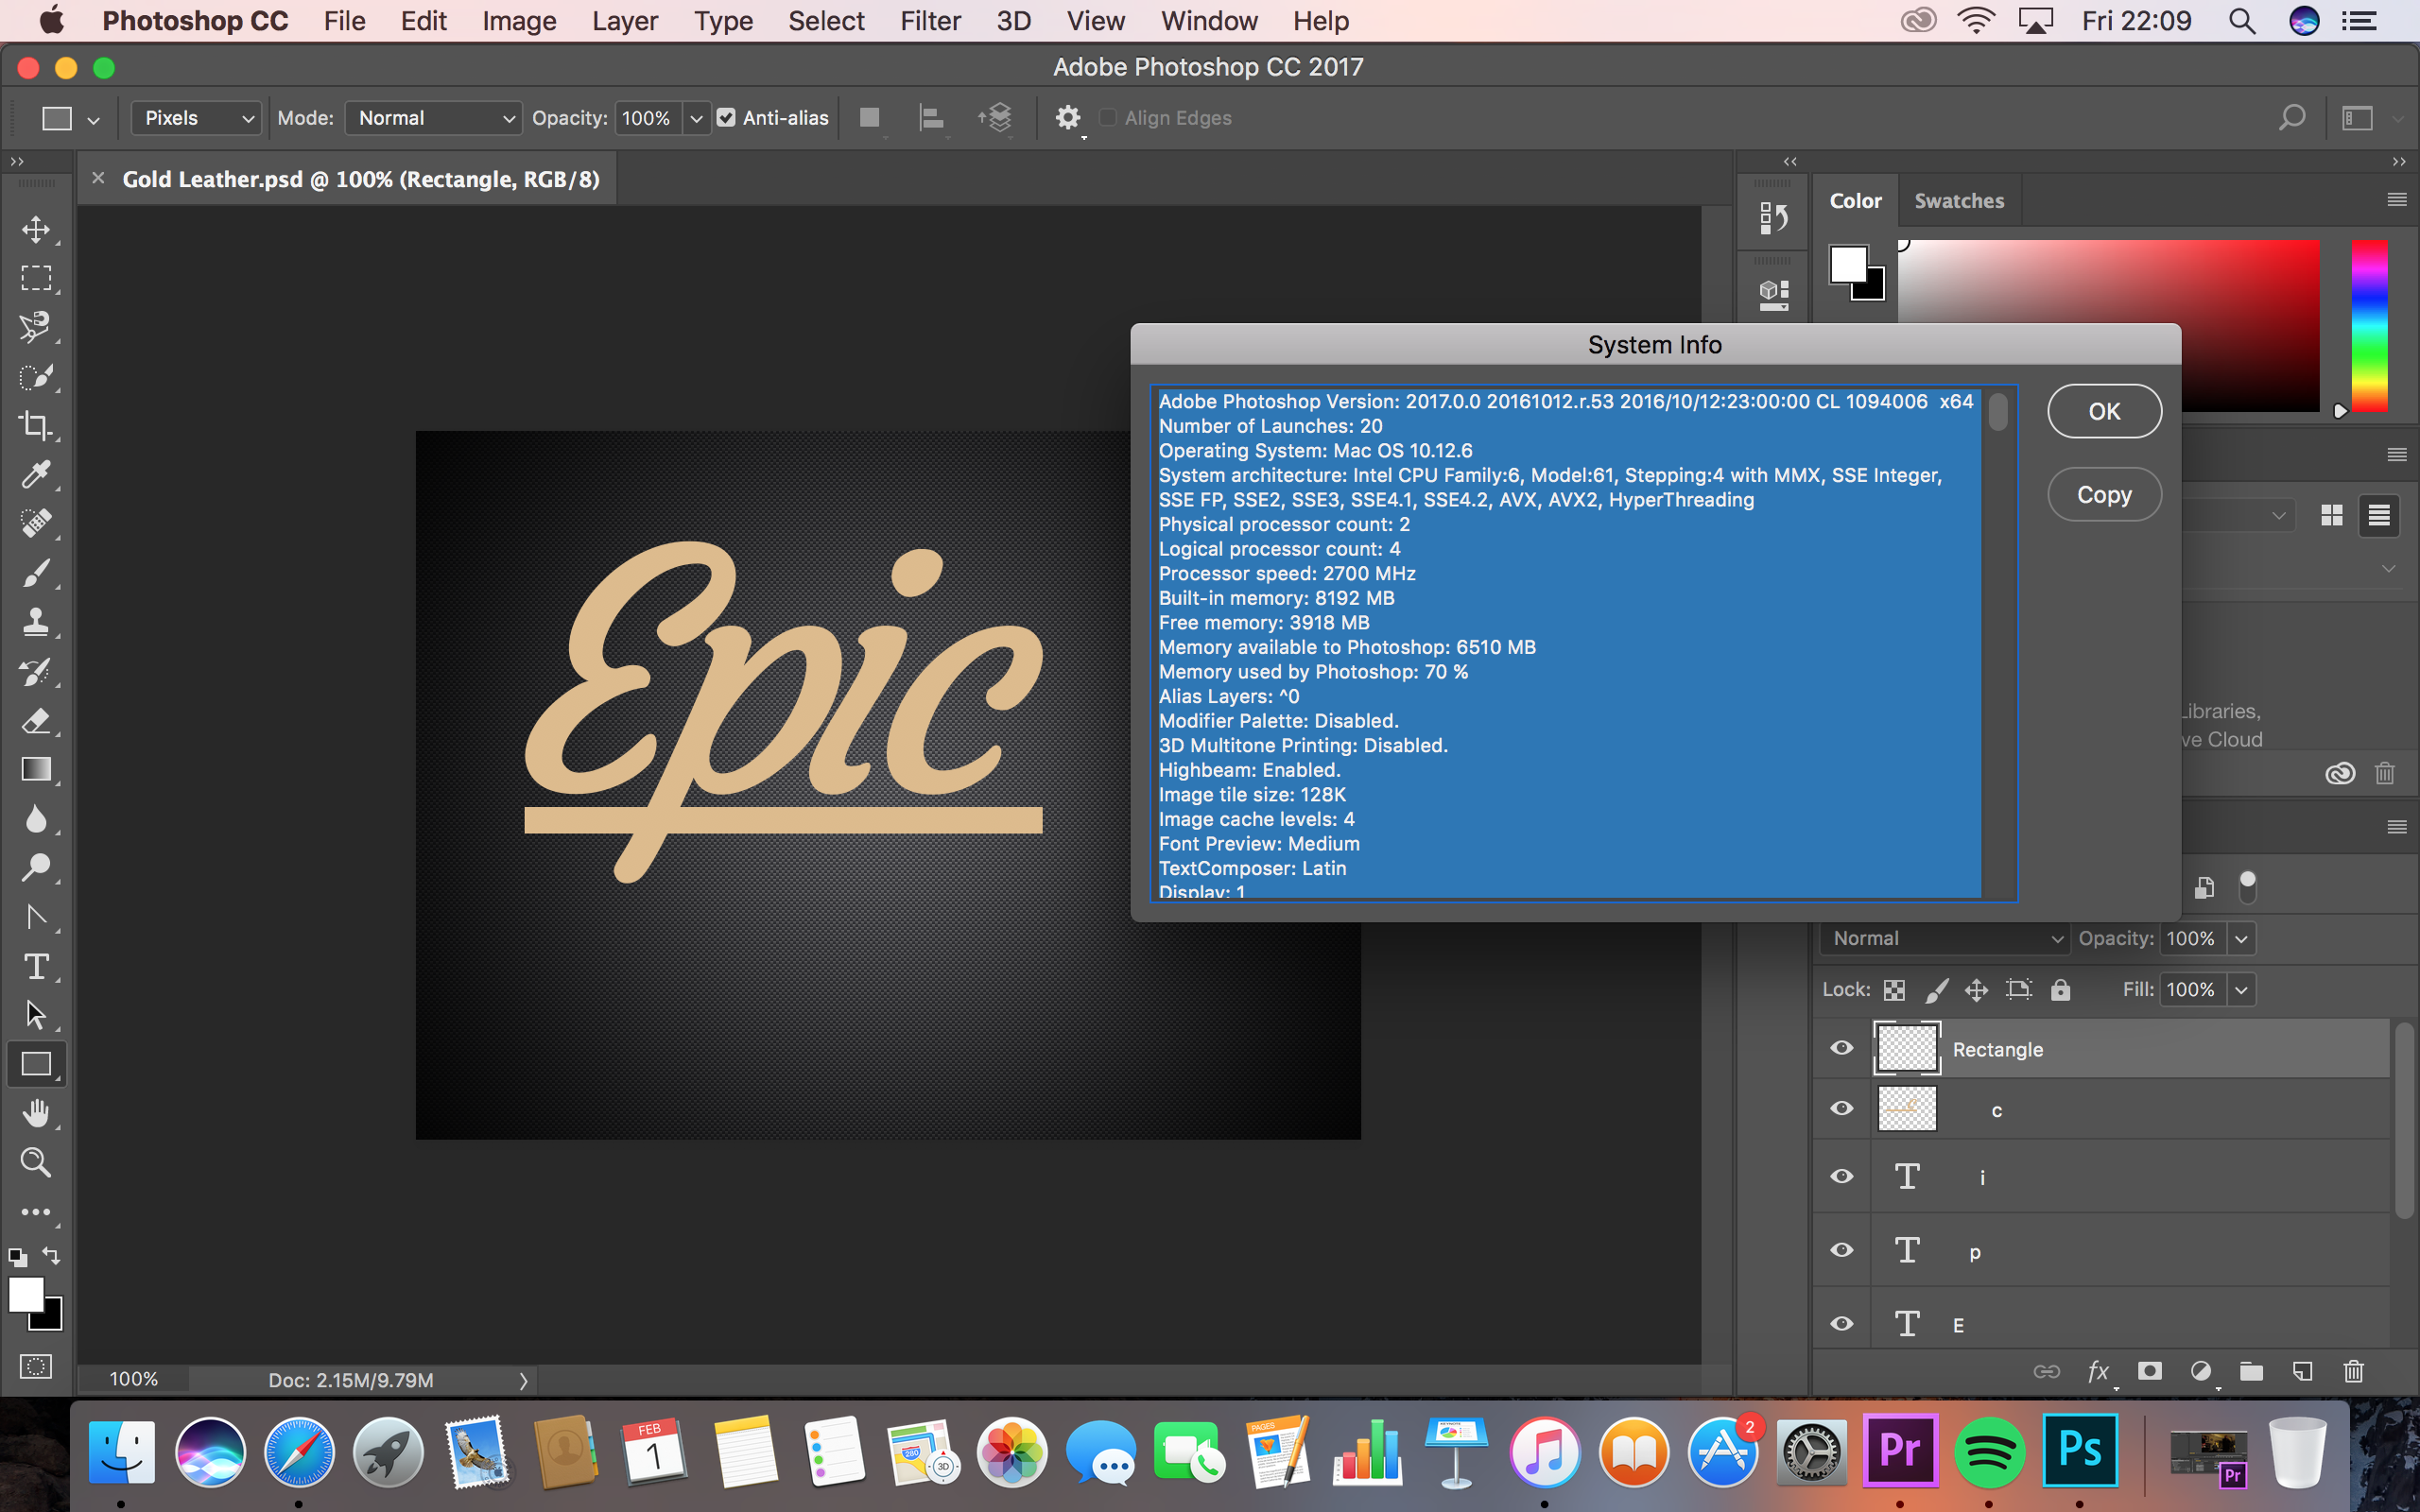Image resolution: width=2420 pixels, height=1512 pixels.
Task: Create a new layer group folder
Action: tap(2252, 1371)
